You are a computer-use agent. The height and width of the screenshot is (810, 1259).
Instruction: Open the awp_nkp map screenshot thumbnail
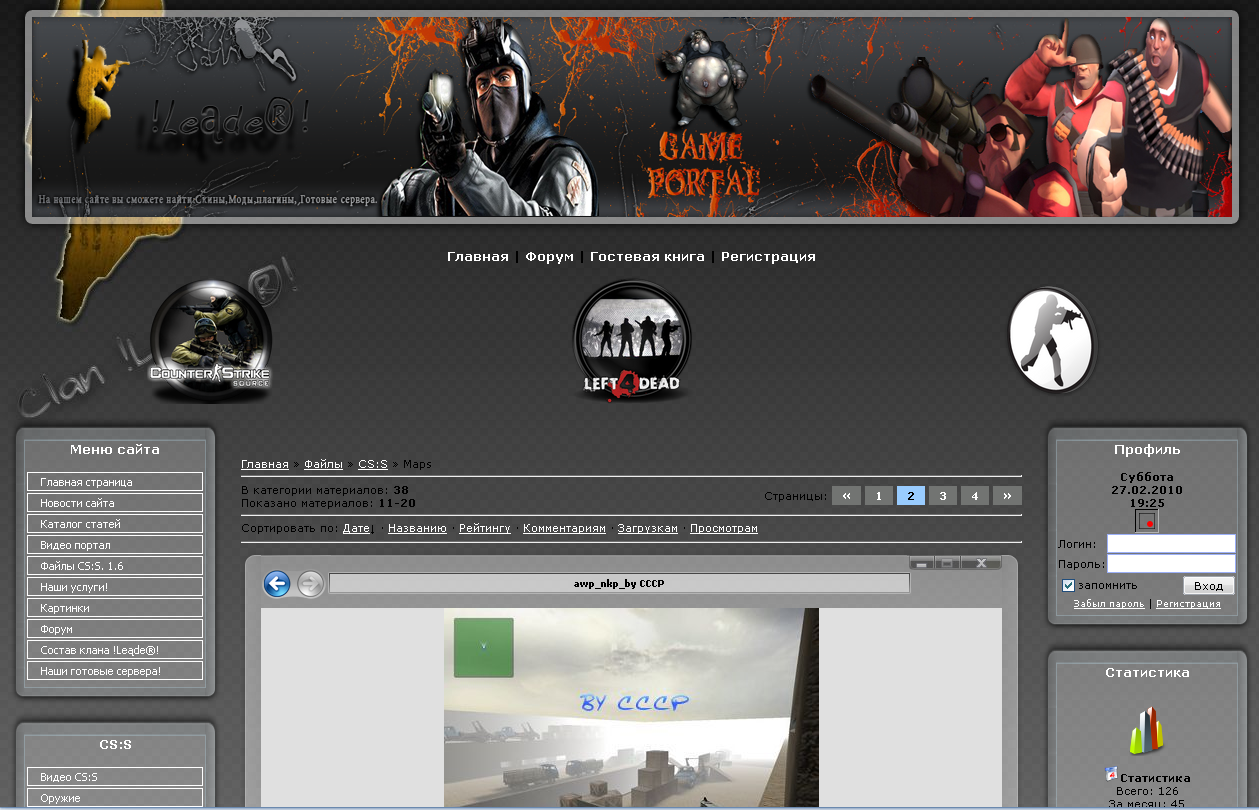(x=631, y=707)
